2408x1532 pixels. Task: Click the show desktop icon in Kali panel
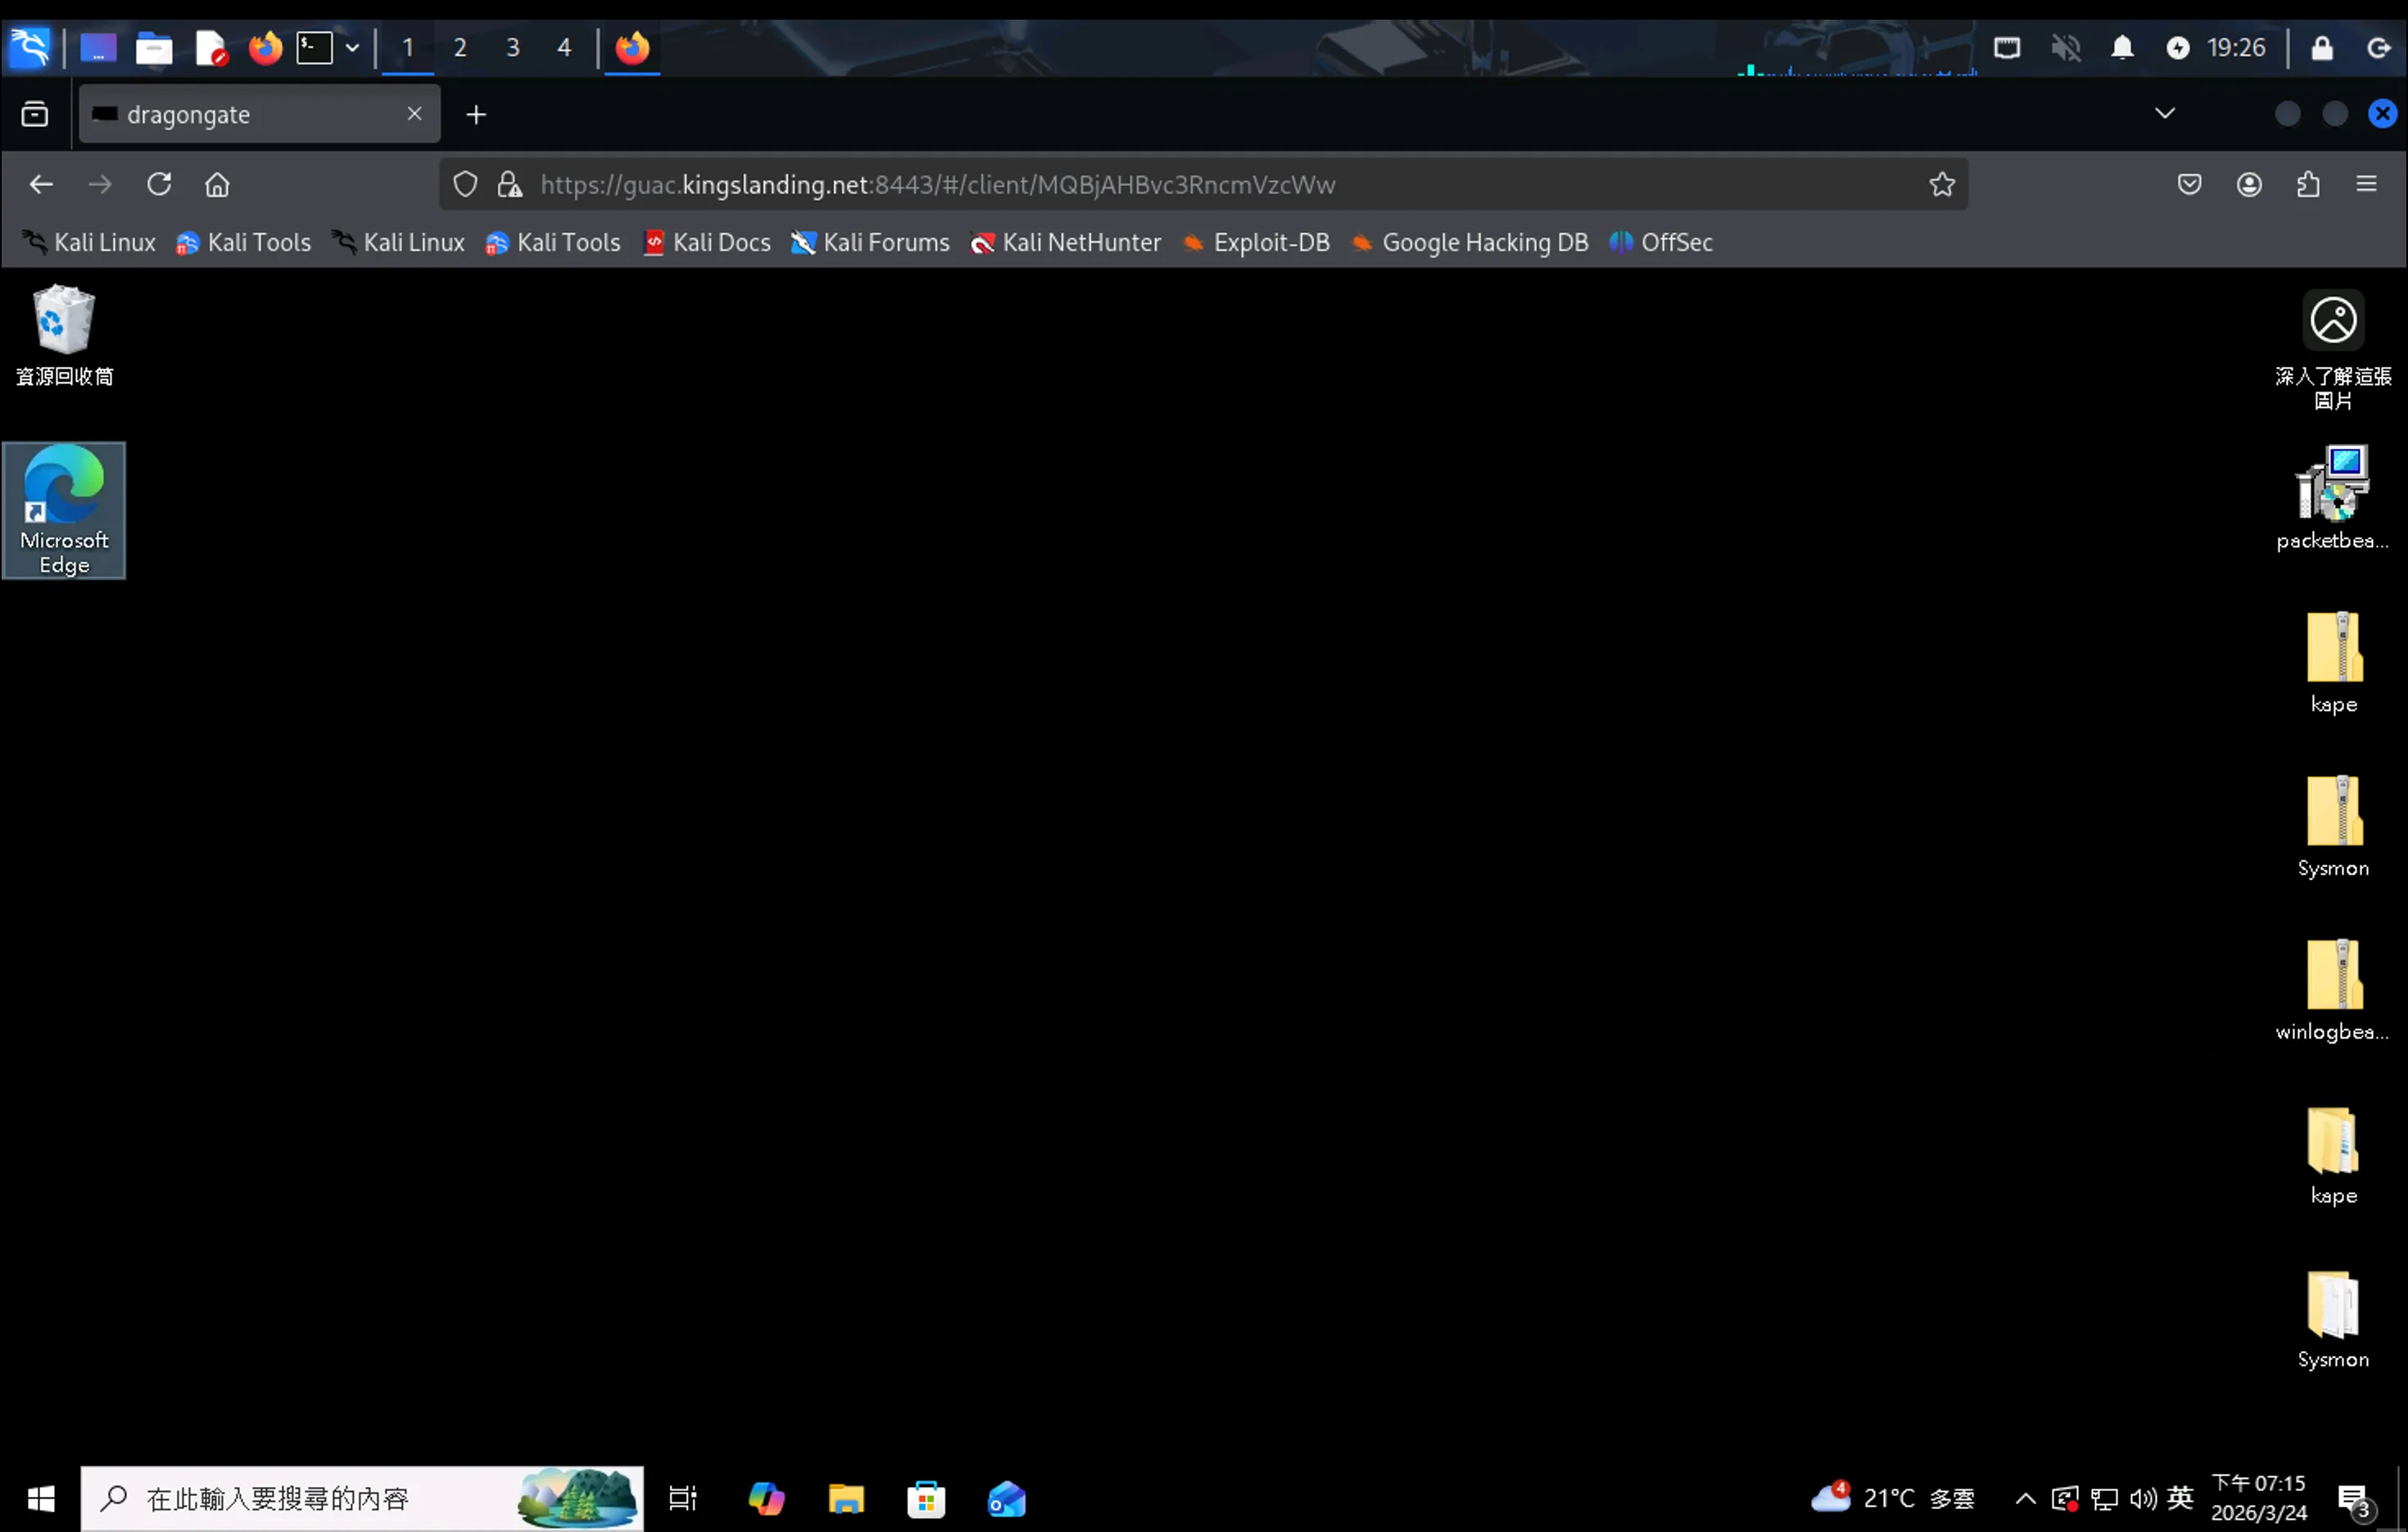pyautogui.click(x=98, y=47)
